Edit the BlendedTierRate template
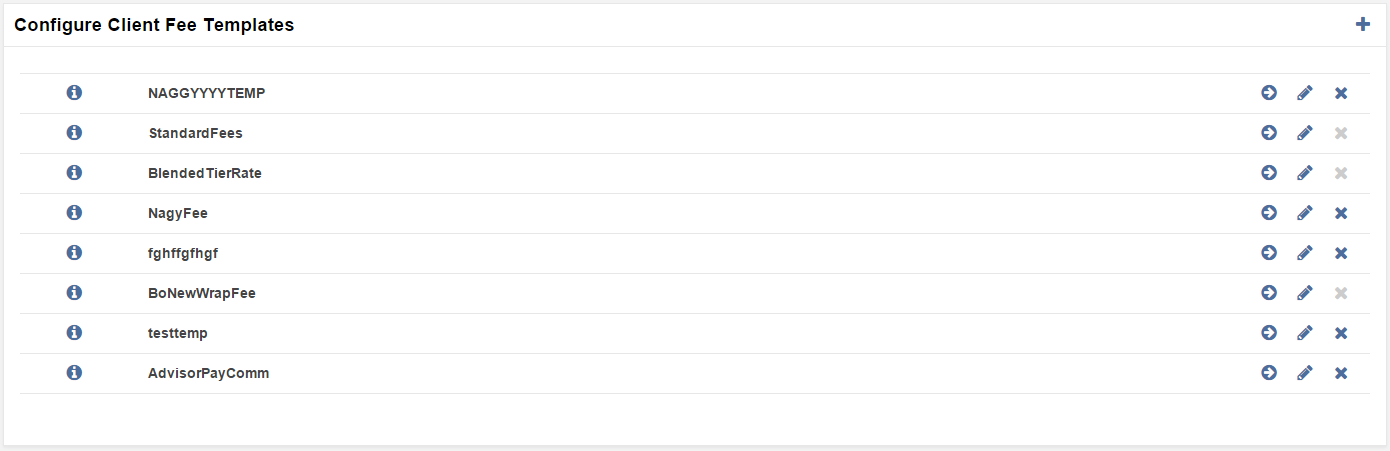This screenshot has height=451, width=1390. pyautogui.click(x=1305, y=173)
